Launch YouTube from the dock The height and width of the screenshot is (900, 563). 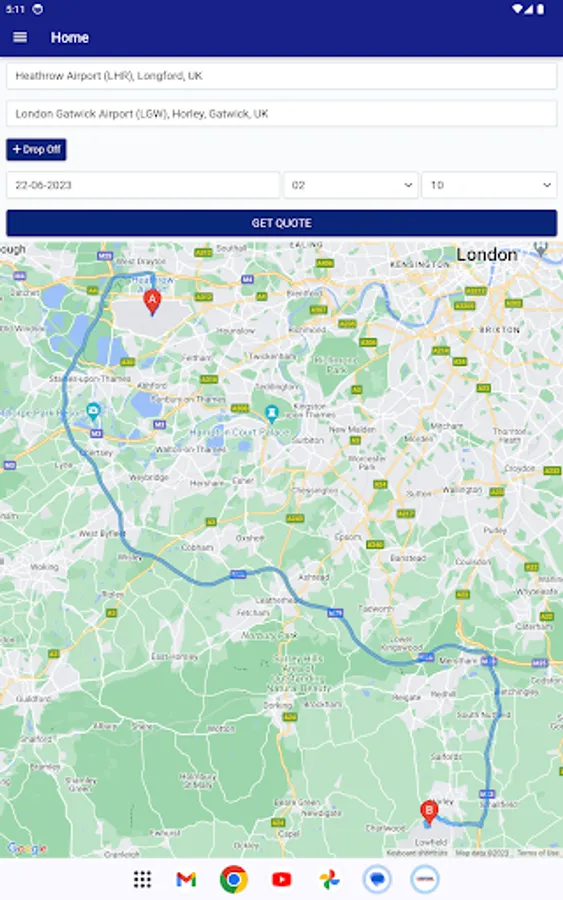(x=281, y=879)
